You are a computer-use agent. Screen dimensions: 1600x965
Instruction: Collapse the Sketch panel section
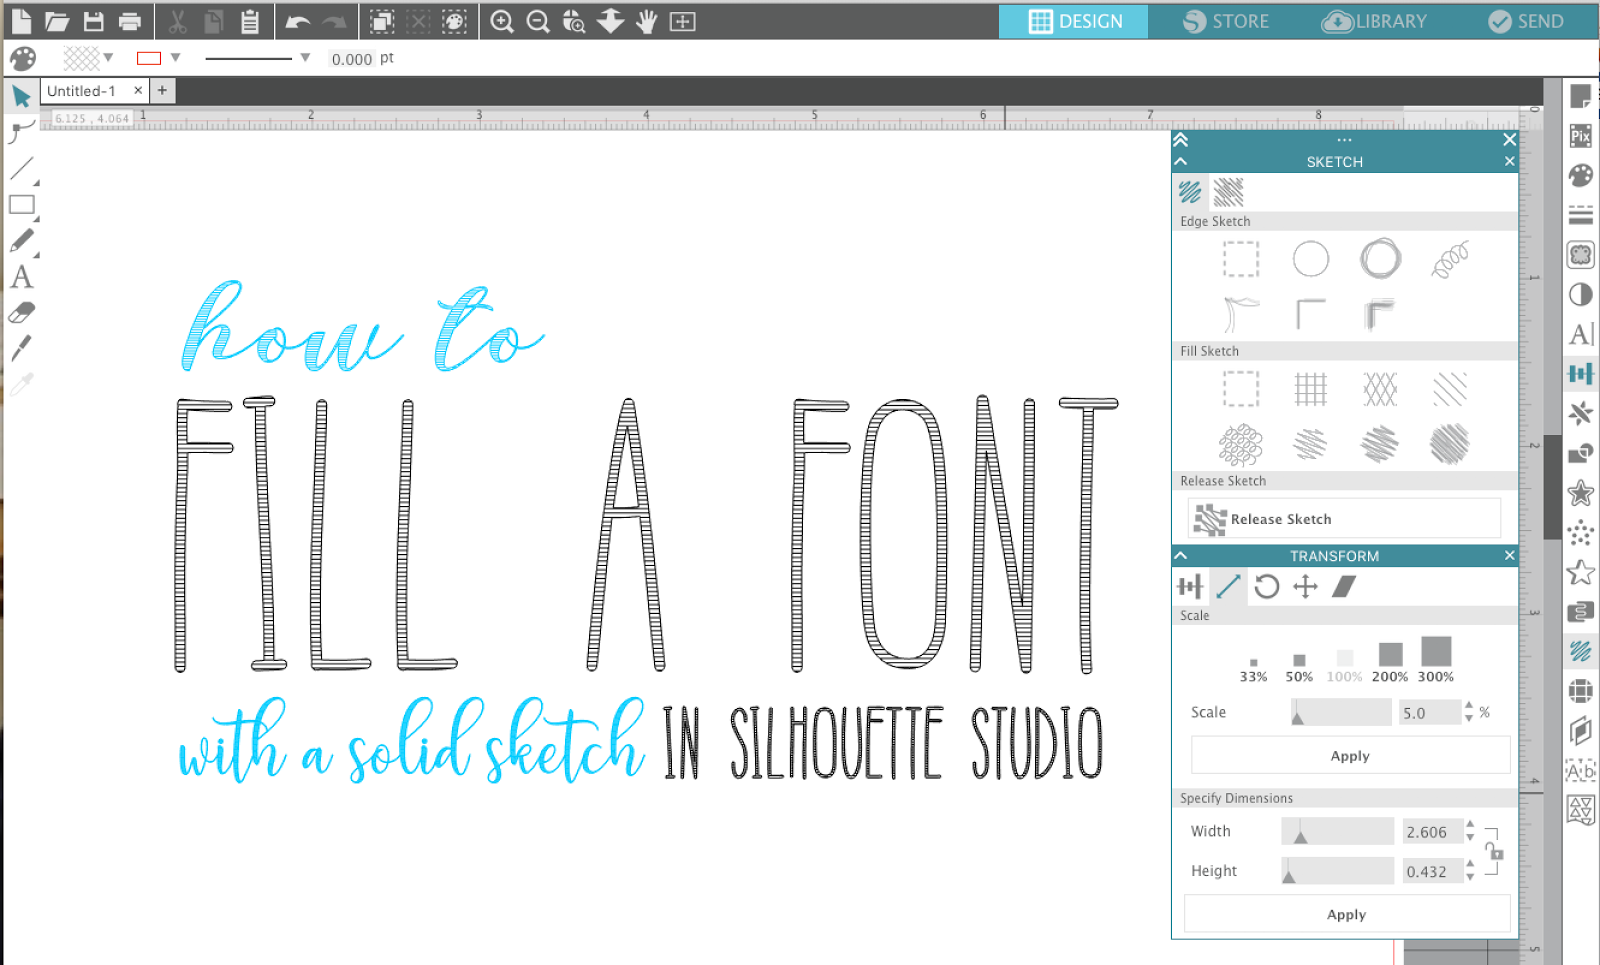1181,161
